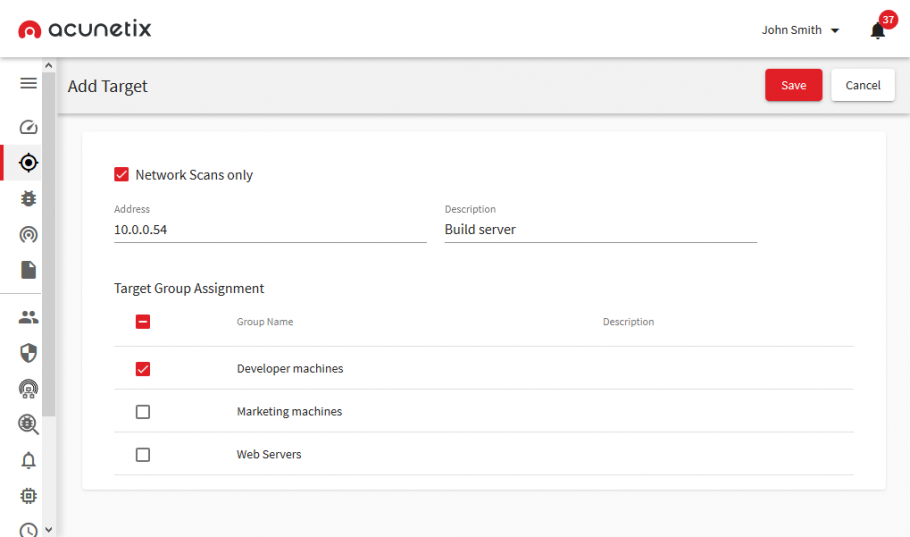Click the Cancel button

862,86
